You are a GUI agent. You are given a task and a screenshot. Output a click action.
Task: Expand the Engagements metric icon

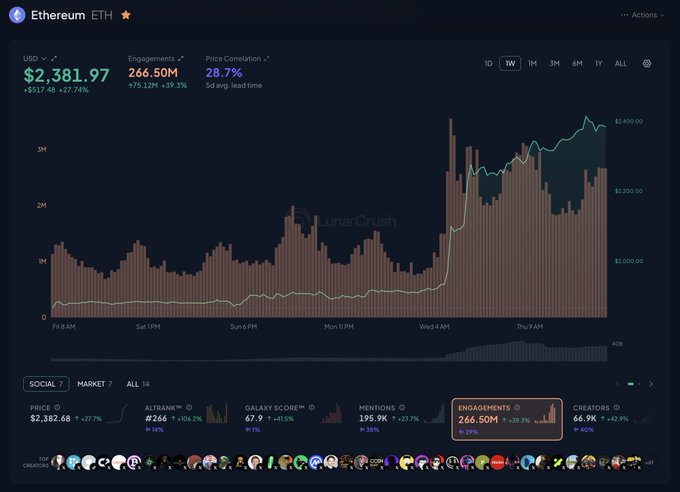[x=180, y=59]
